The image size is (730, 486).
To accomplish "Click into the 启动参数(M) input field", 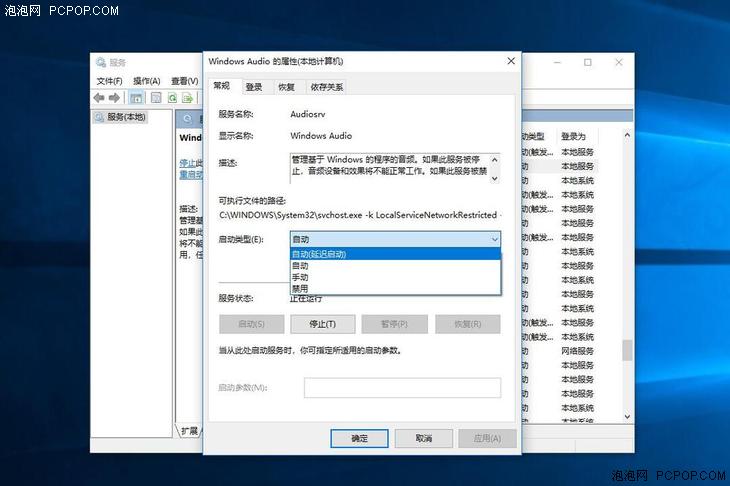I will [402, 388].
